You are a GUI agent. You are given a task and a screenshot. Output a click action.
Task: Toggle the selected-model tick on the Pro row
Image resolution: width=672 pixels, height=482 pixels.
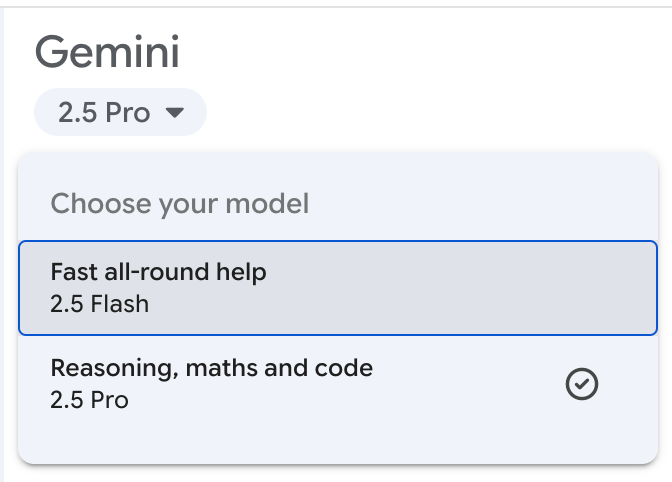coord(582,384)
